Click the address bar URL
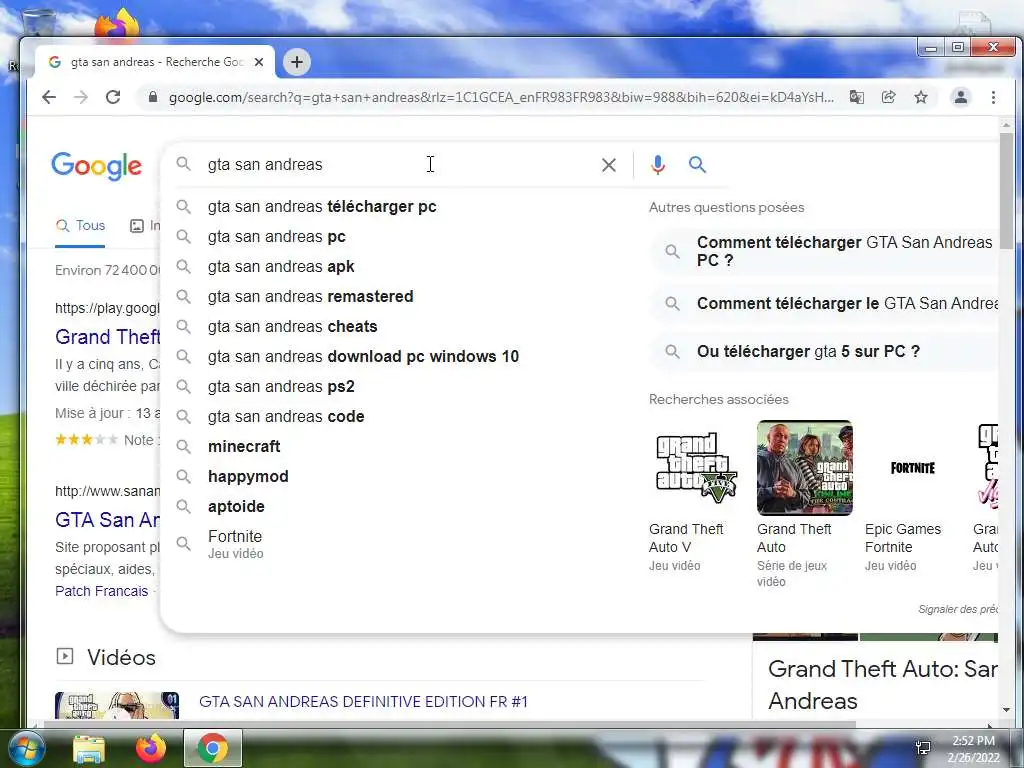This screenshot has height=768, width=1024. [x=501, y=97]
